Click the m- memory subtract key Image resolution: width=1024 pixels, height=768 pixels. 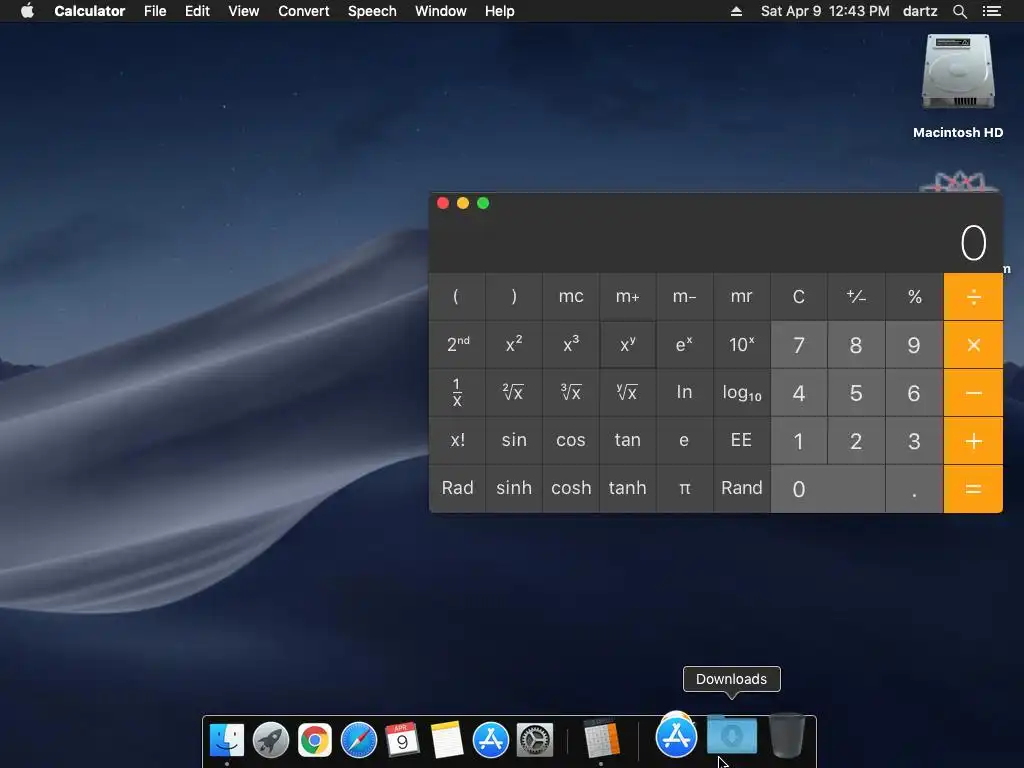(x=684, y=296)
